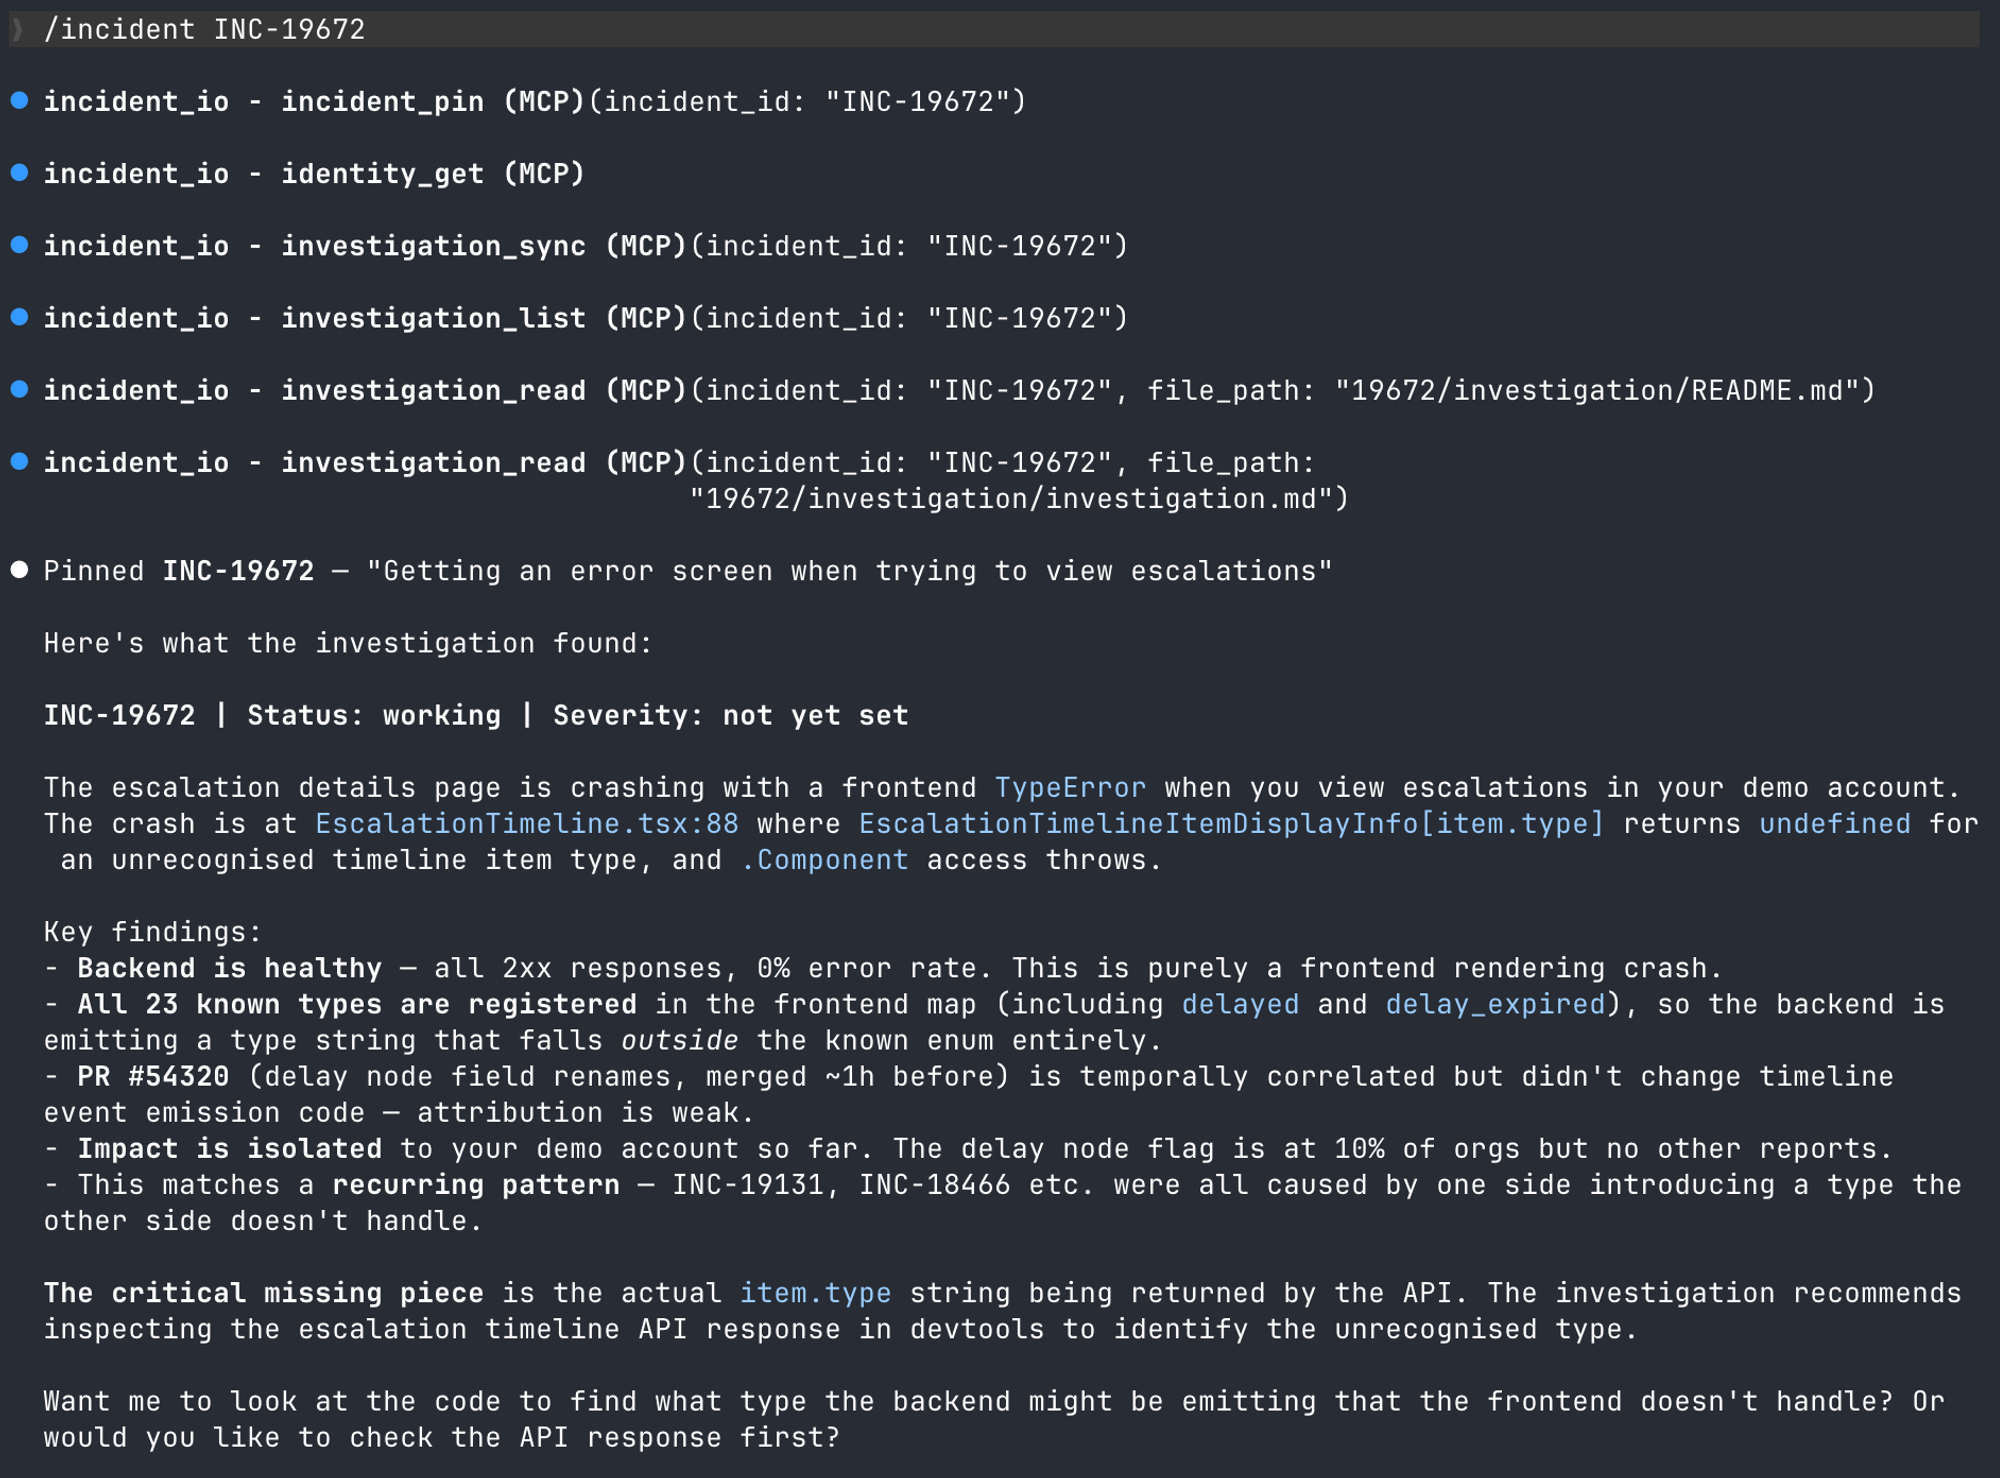Viewport: 2000px width, 1478px height.
Task: Click the /incident INC-19672 input line
Action: click(x=205, y=29)
